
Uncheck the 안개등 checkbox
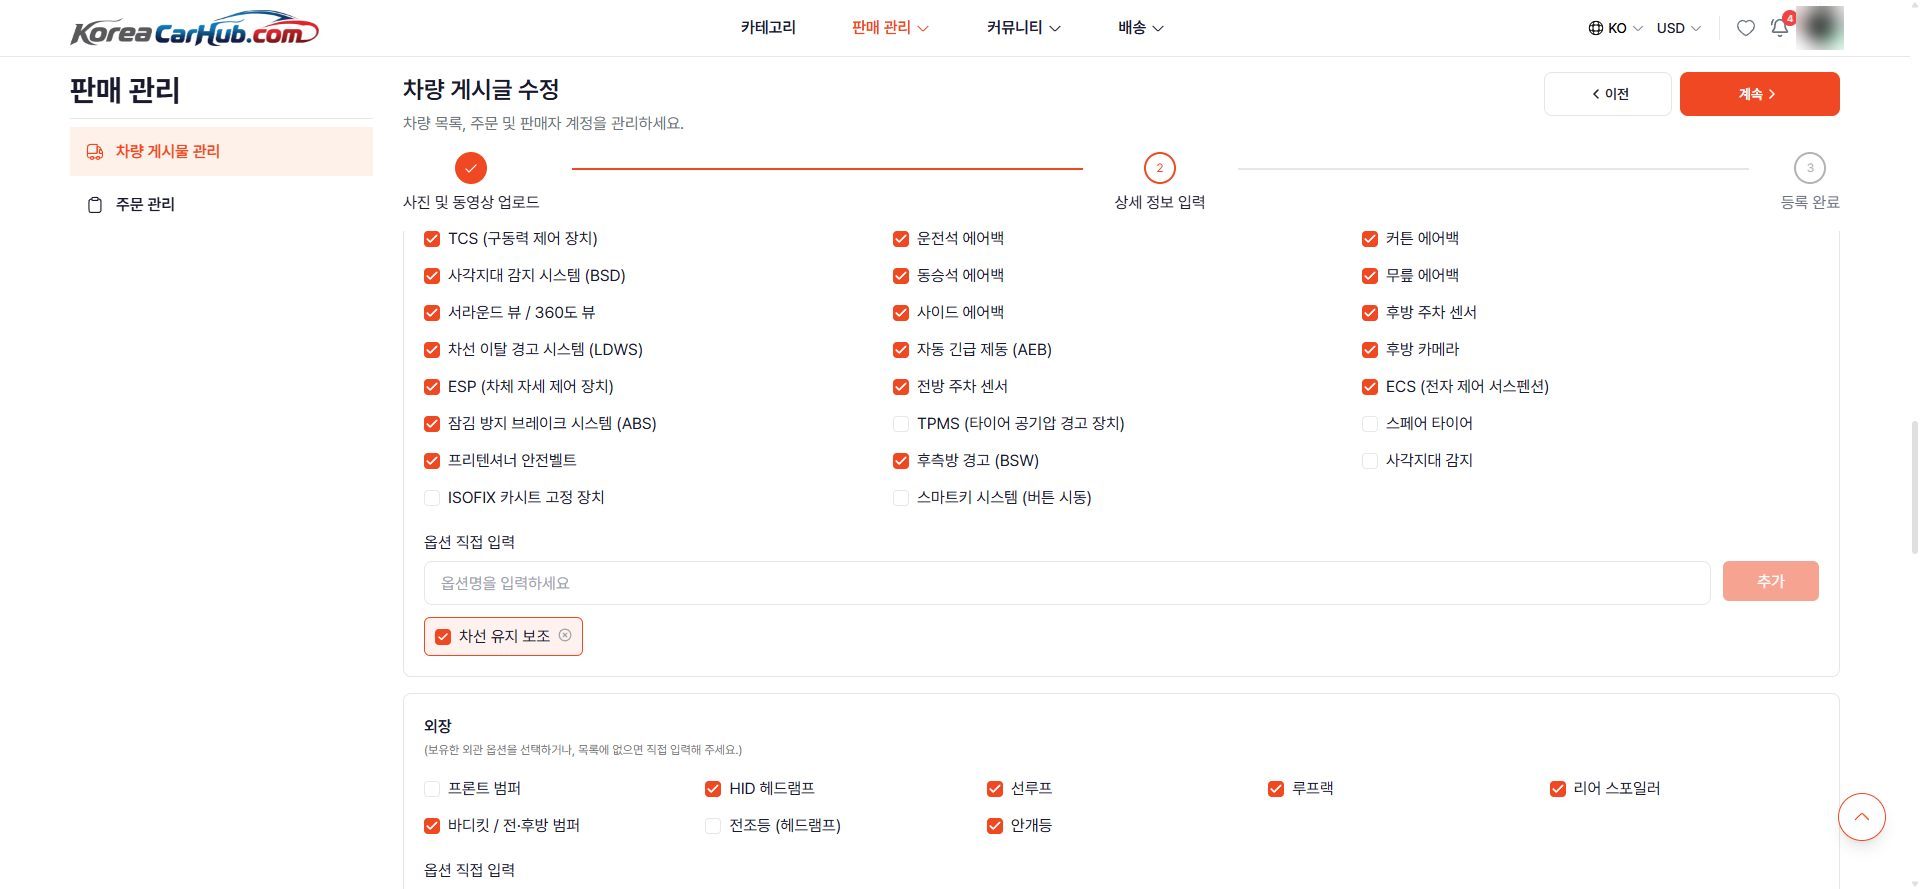tap(995, 826)
